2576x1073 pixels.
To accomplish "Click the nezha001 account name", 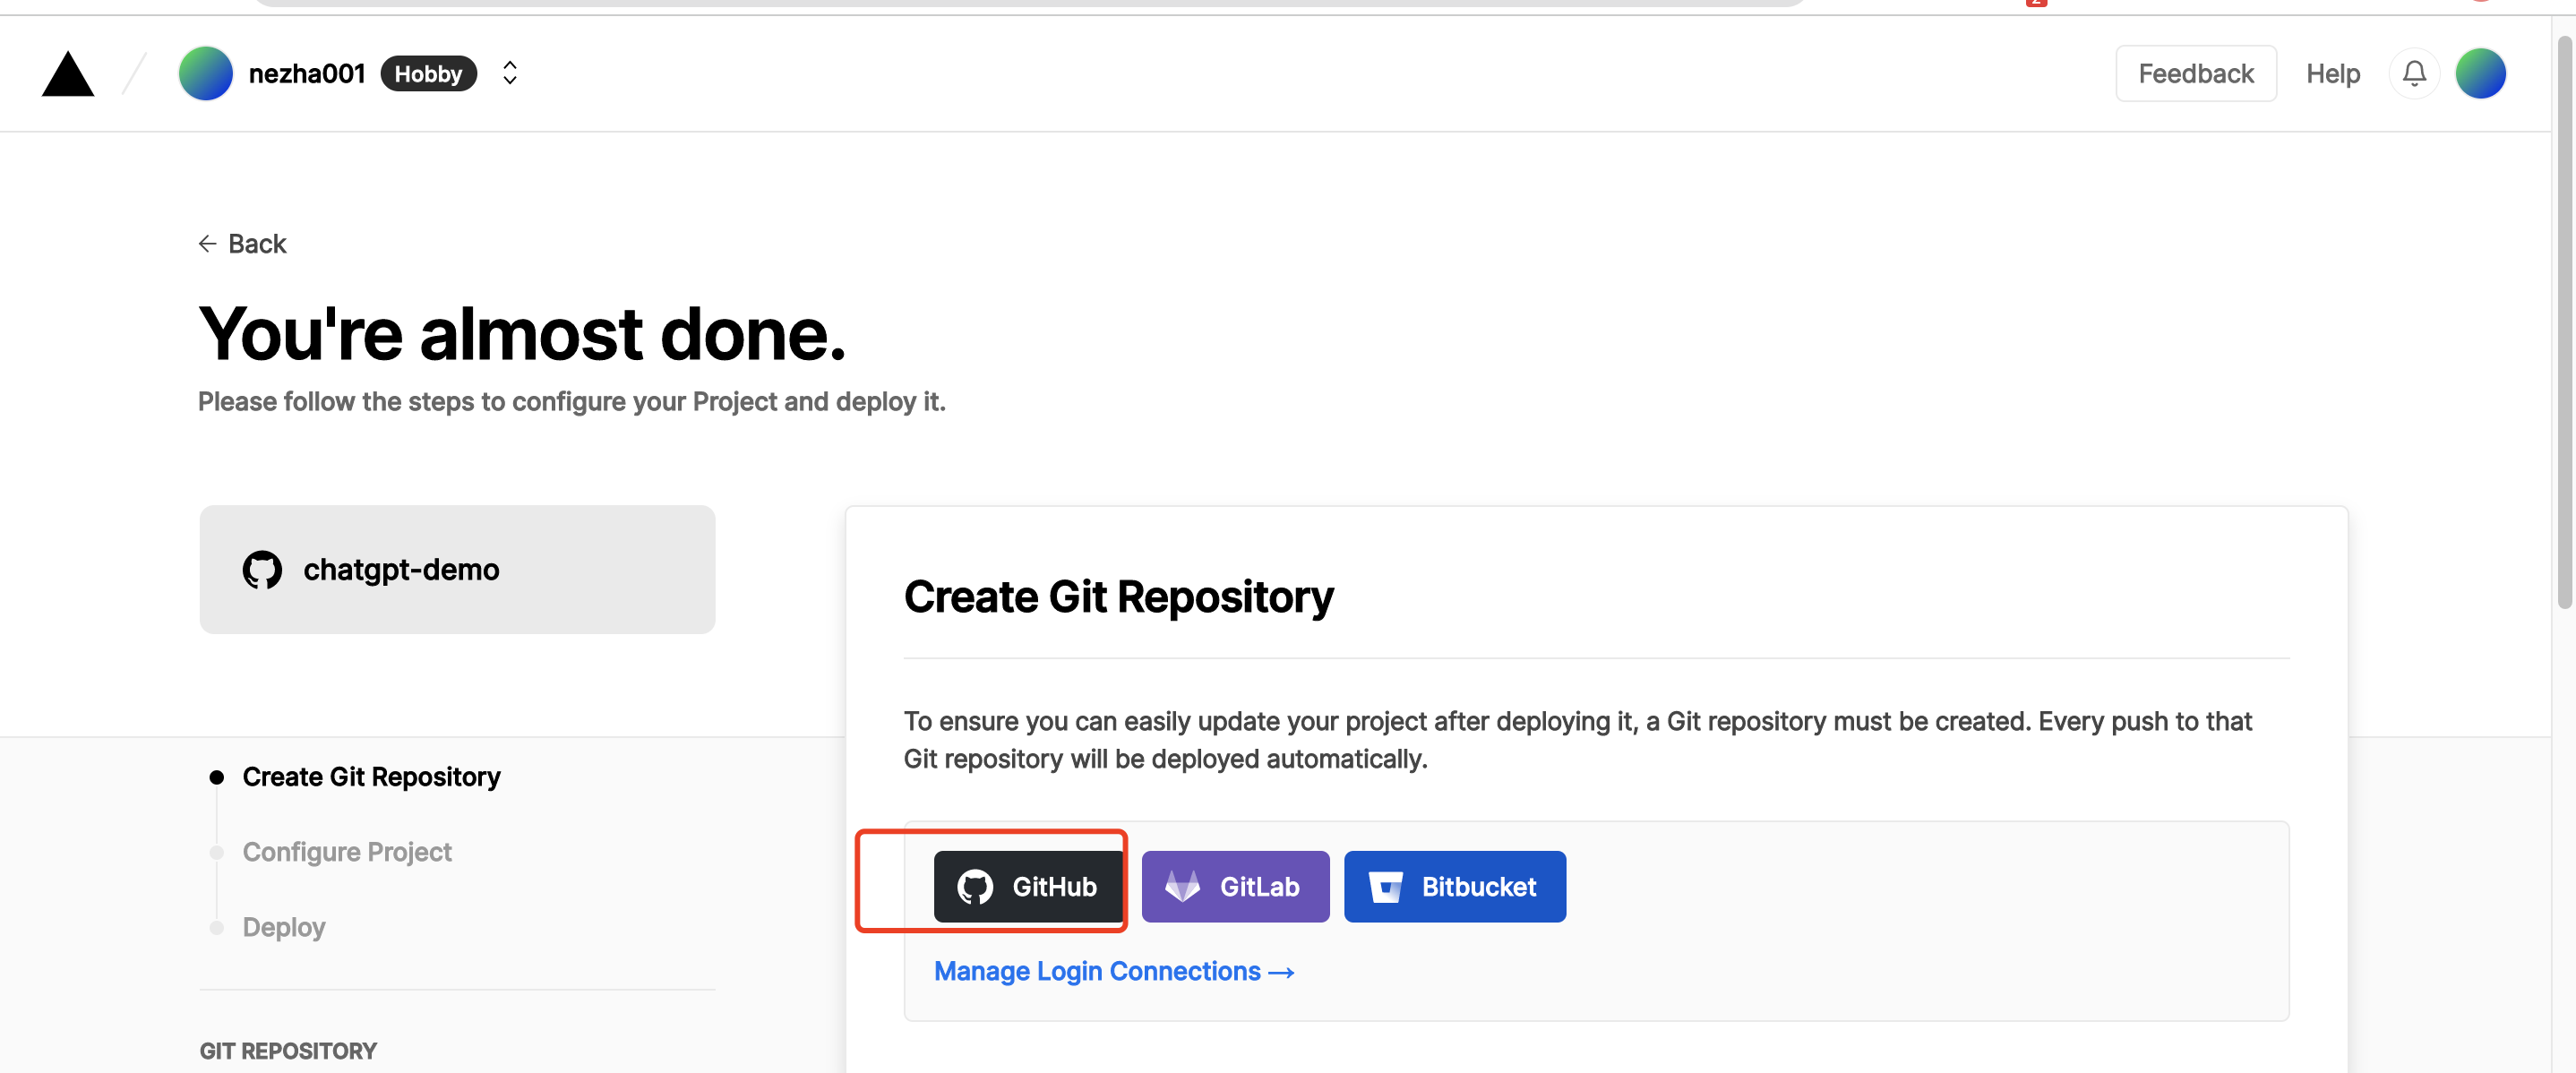I will (306, 74).
